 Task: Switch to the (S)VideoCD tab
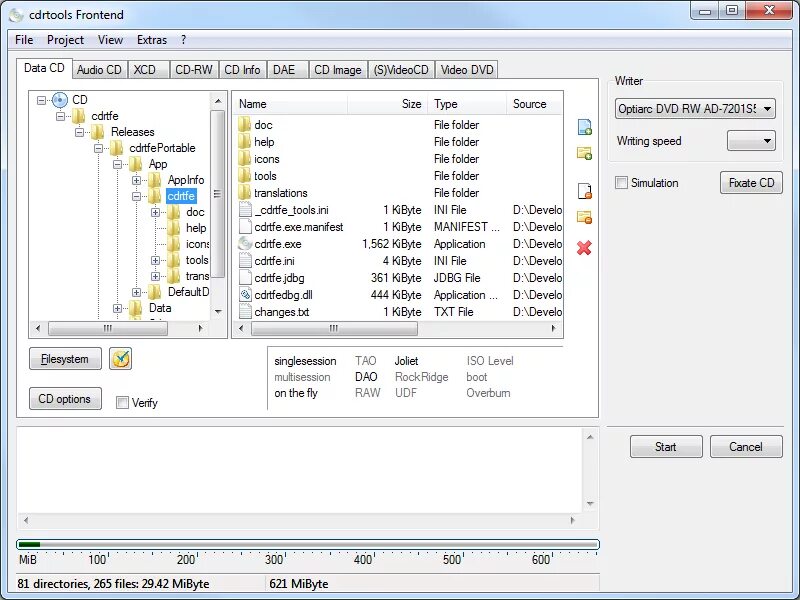[x=401, y=70]
